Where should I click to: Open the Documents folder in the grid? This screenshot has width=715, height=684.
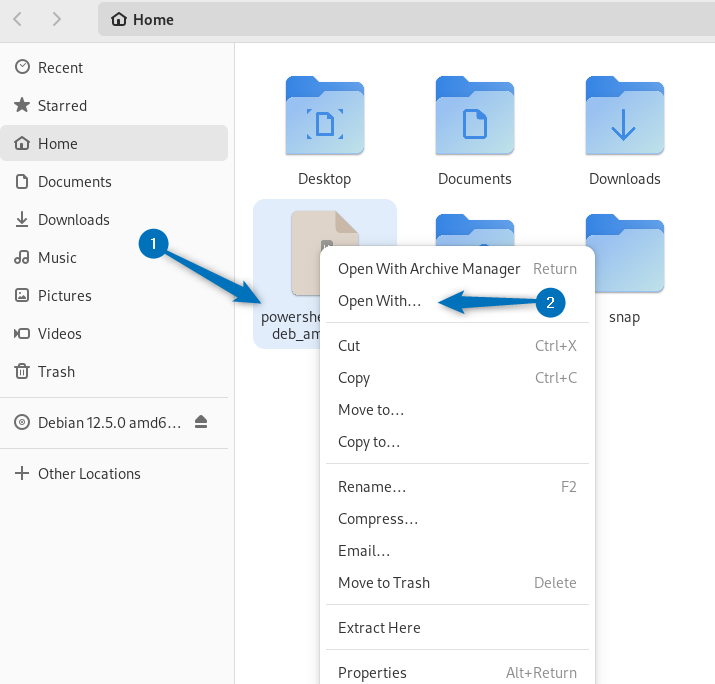[x=474, y=117]
